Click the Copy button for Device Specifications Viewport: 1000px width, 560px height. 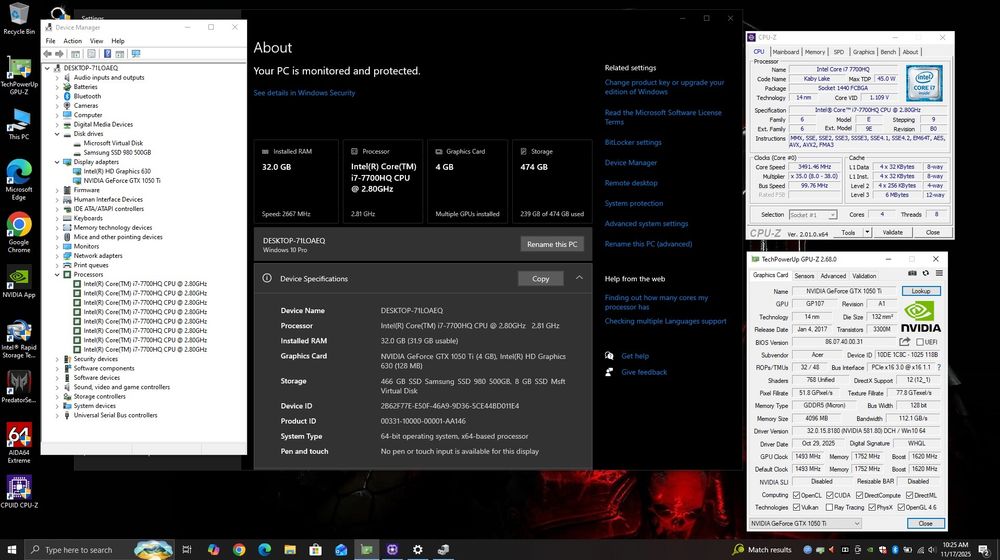pyautogui.click(x=540, y=279)
